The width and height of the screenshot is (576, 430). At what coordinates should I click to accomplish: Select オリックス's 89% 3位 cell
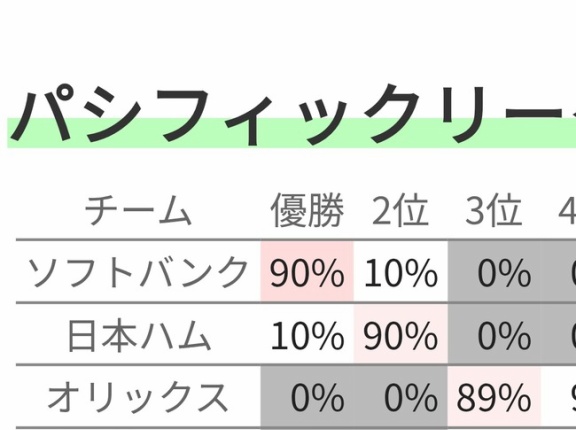494,397
